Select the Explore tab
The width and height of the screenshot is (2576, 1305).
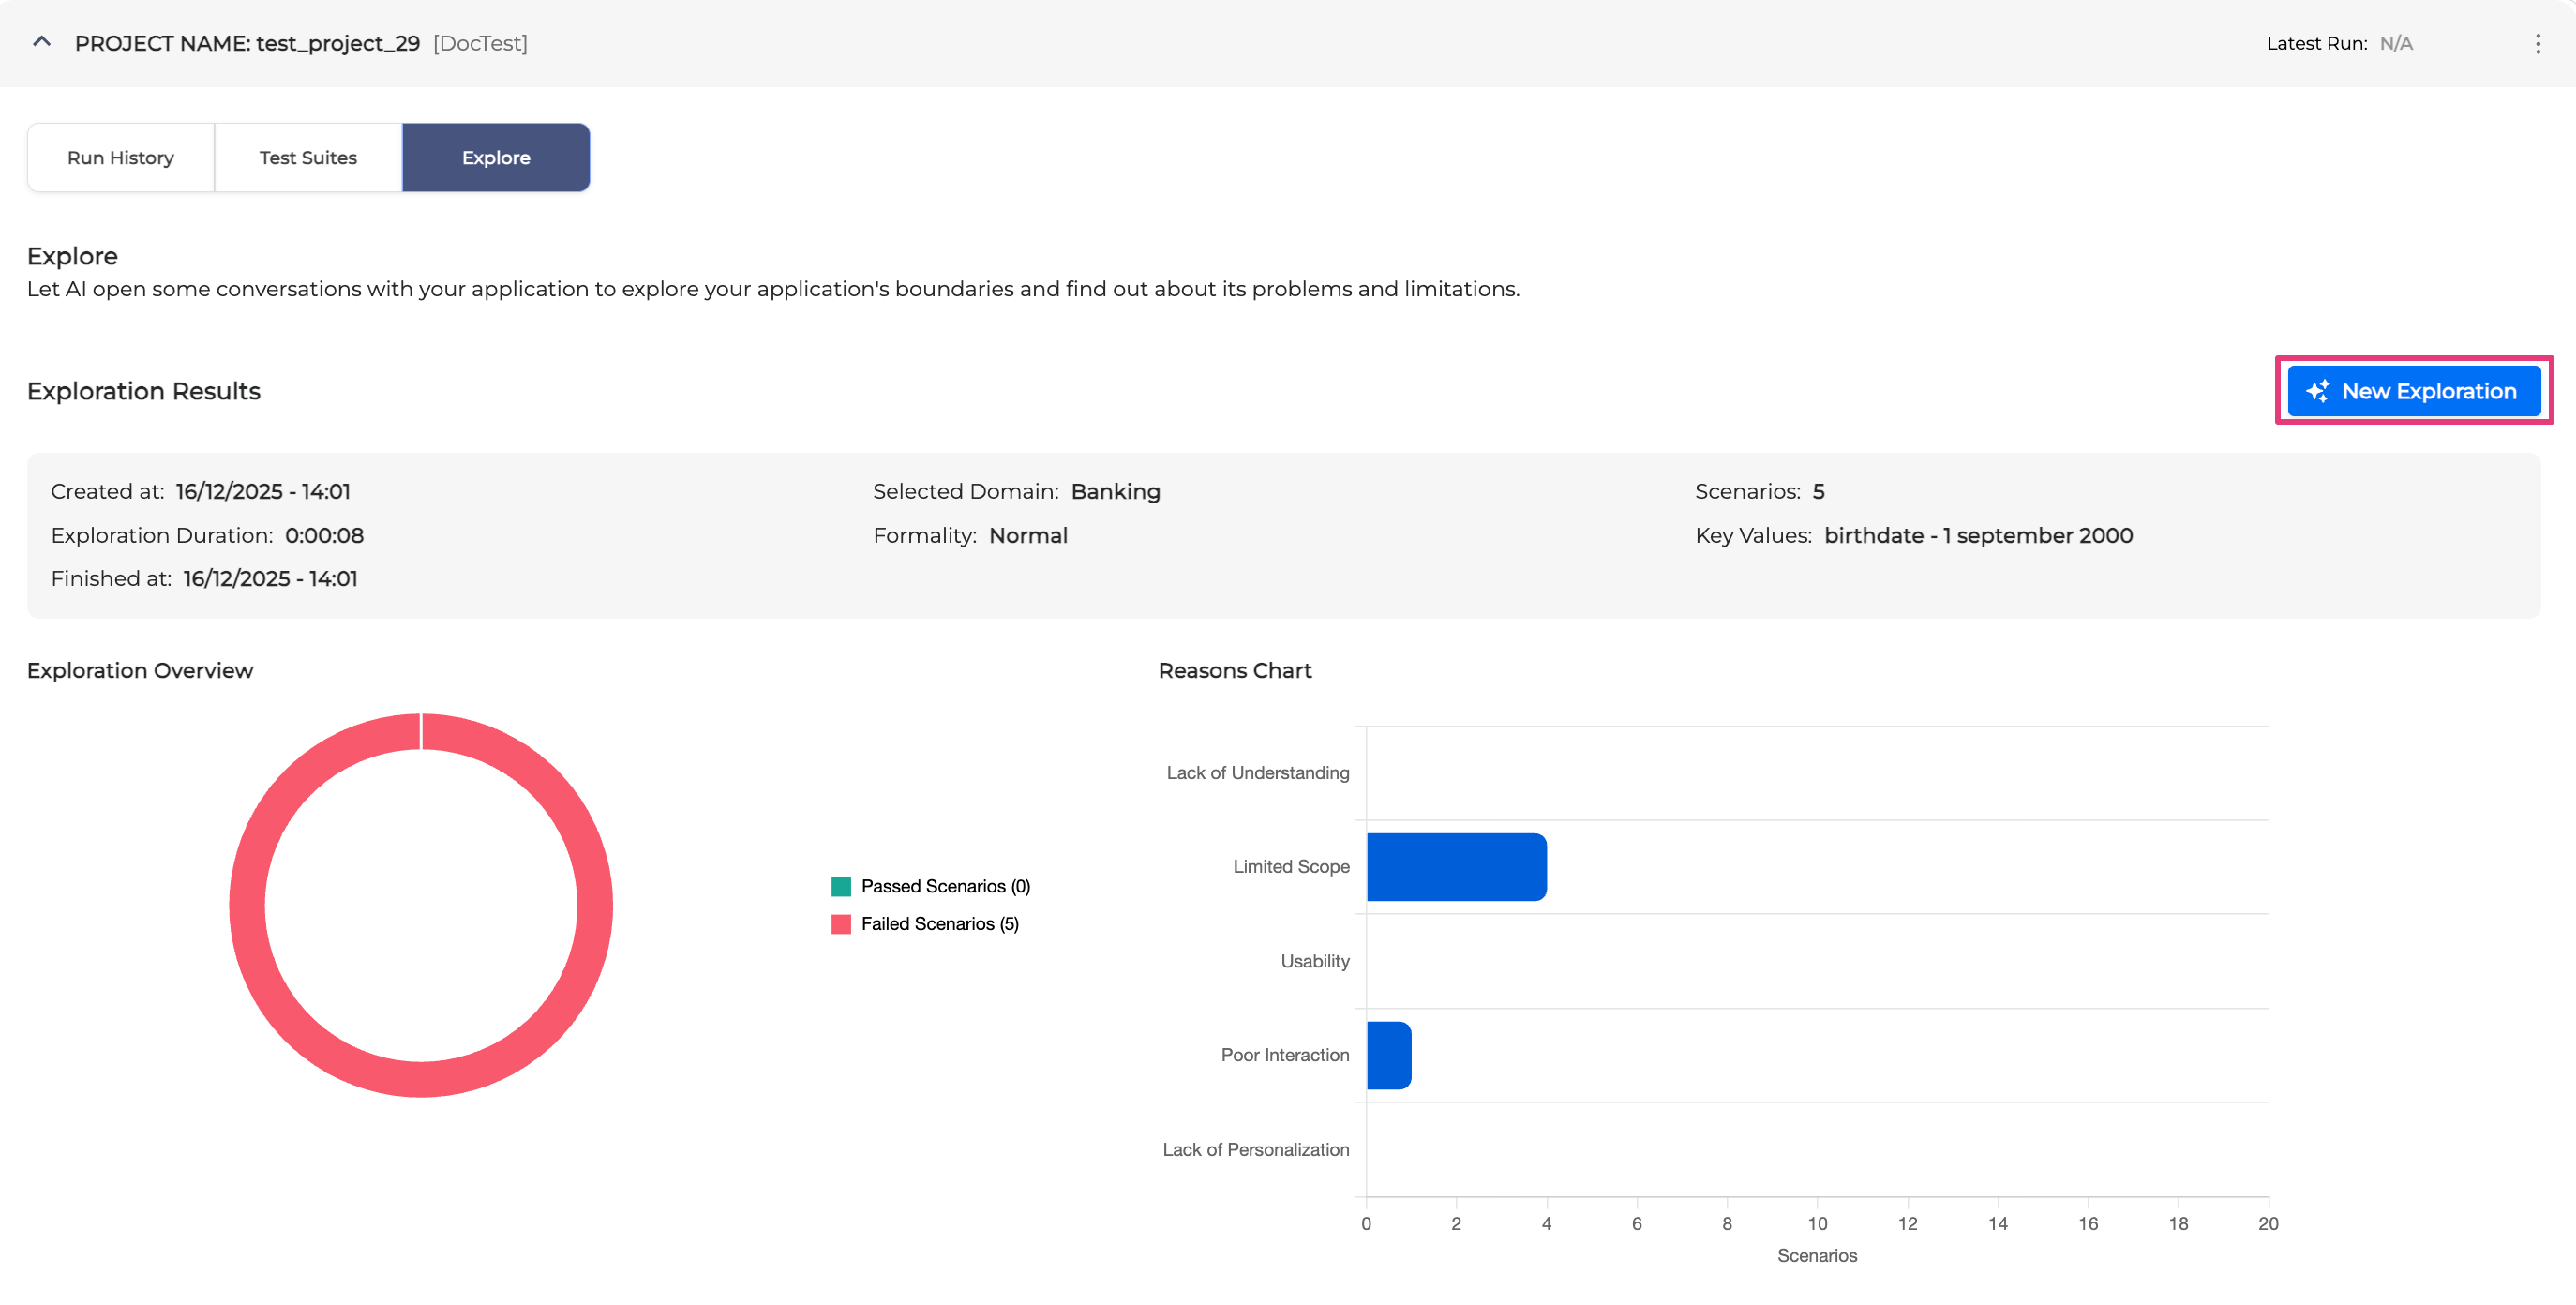pyautogui.click(x=496, y=157)
